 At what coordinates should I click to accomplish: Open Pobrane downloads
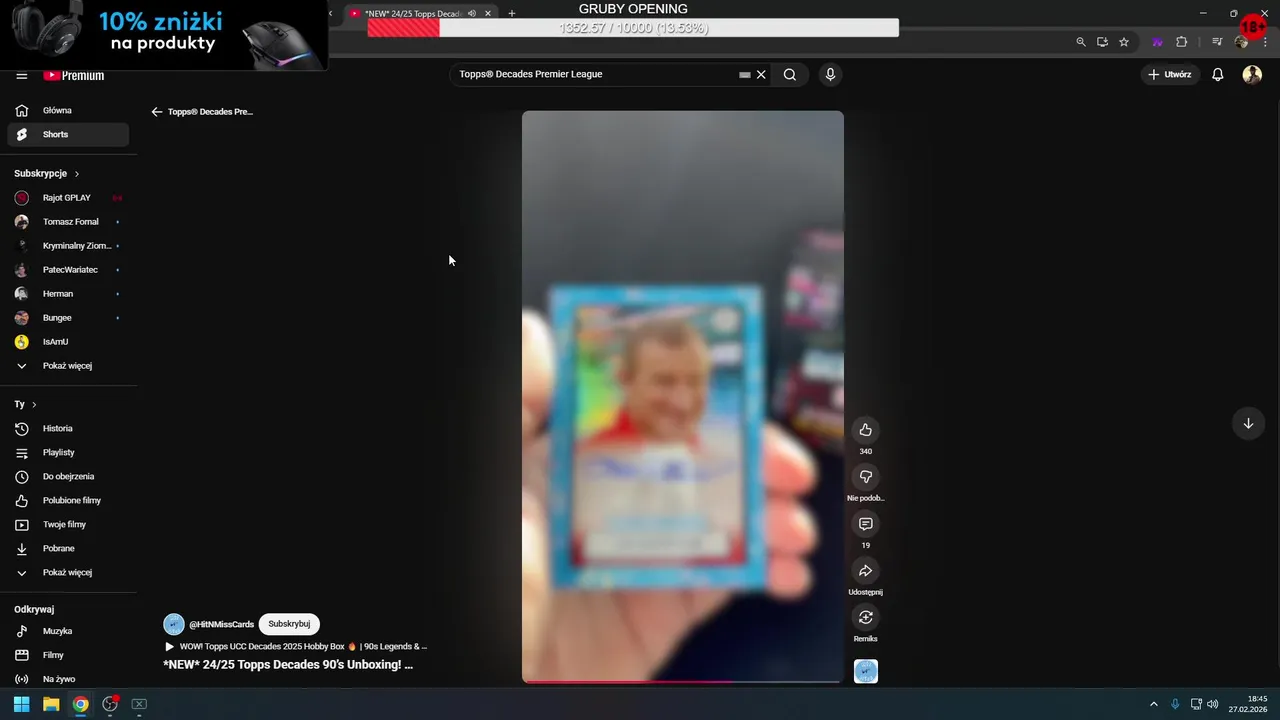pyautogui.click(x=68, y=548)
